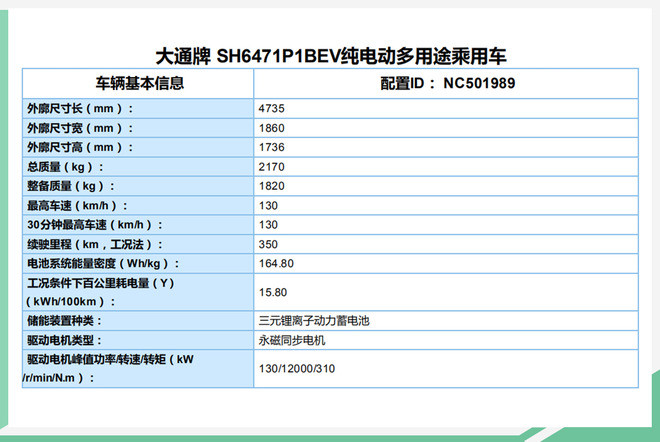Click the value 三元锂离子动力蓄电池
The width and height of the screenshot is (660, 442).
314,321
